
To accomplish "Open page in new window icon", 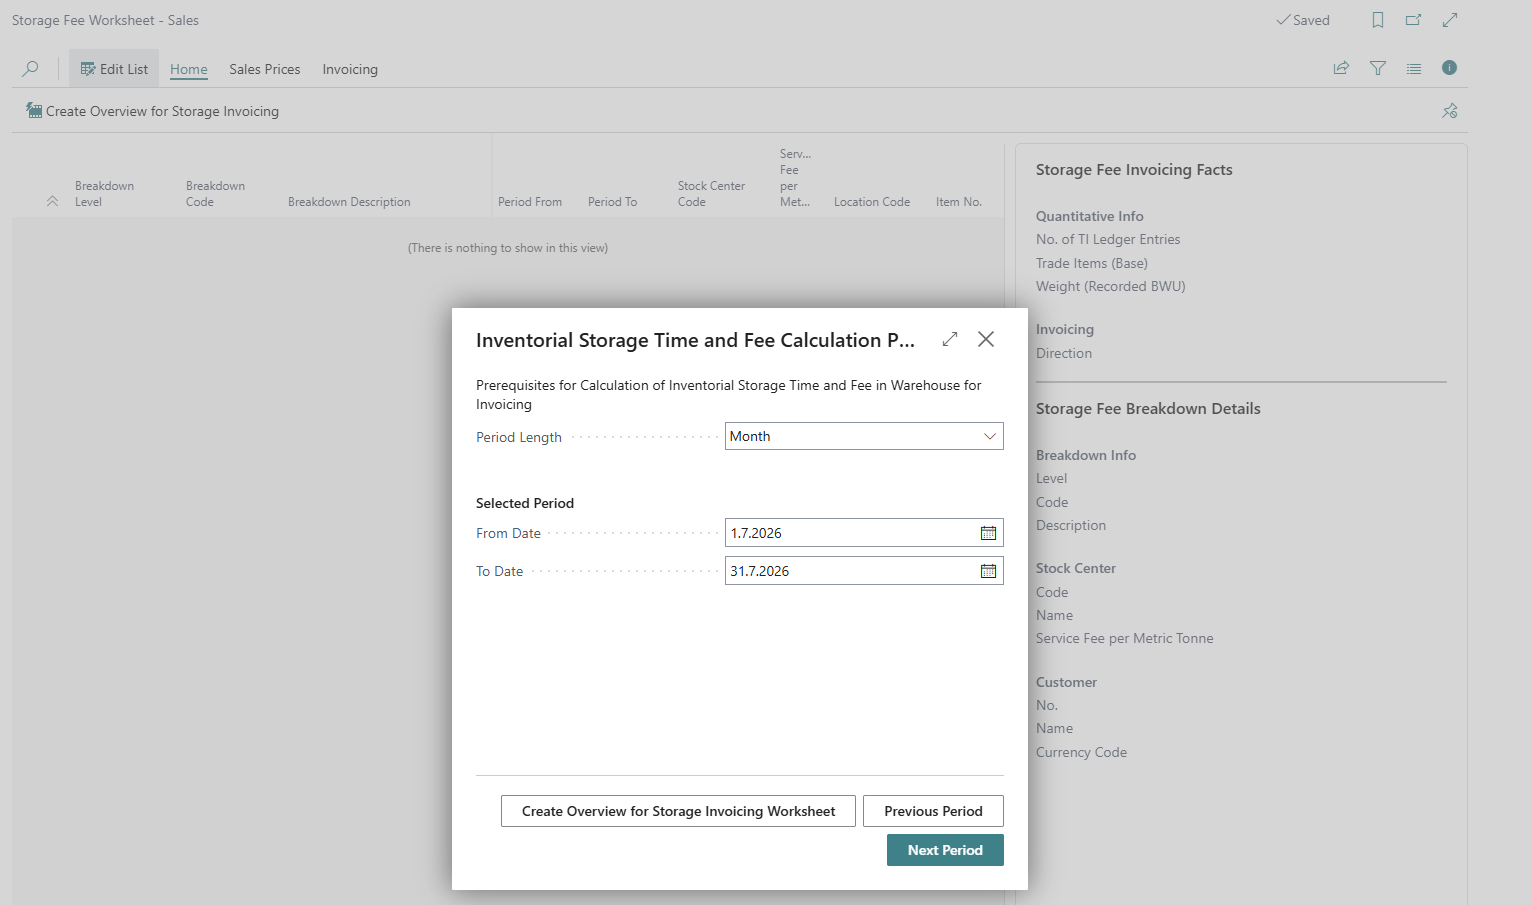I will [x=1414, y=20].
